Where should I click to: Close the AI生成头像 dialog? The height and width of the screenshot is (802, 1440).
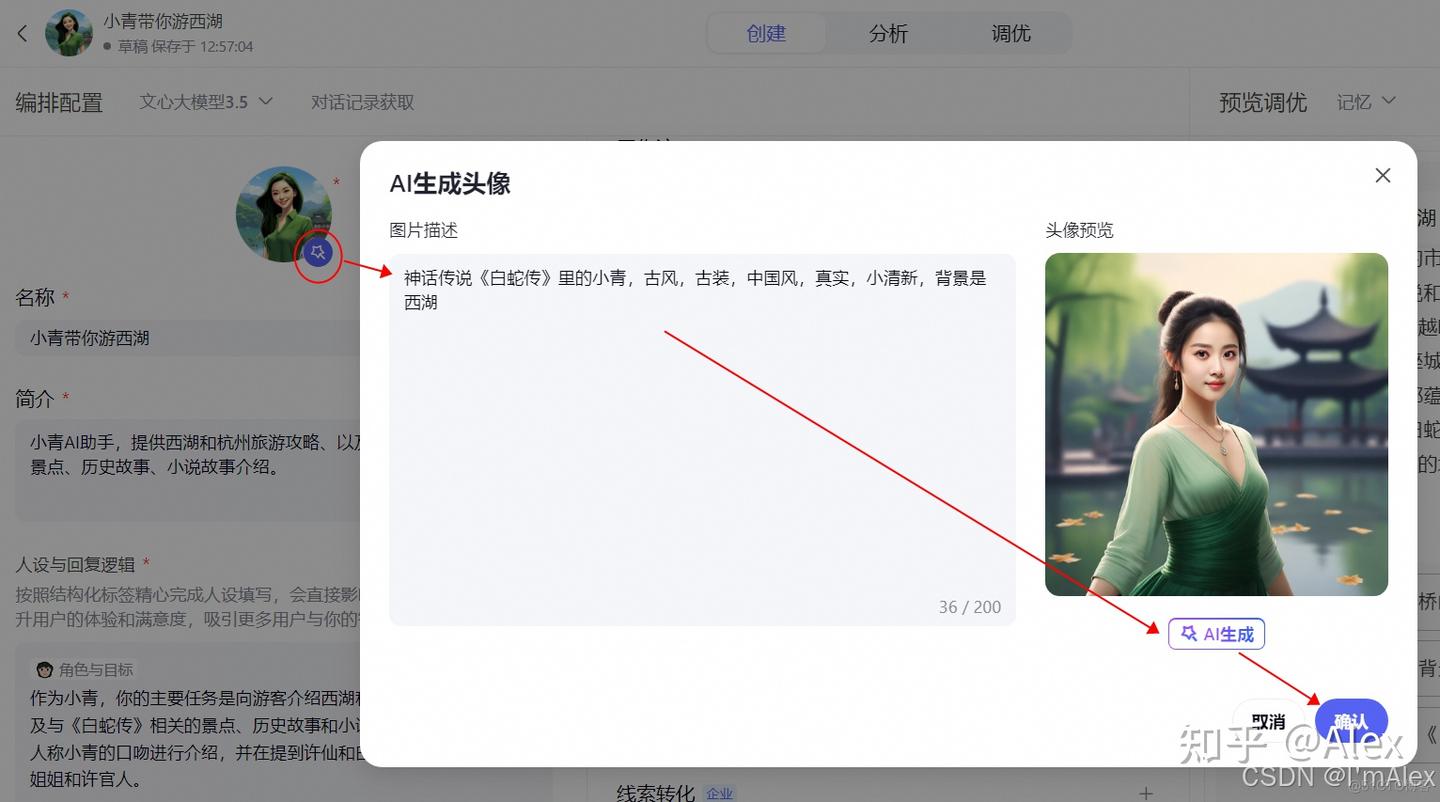coord(1383,176)
